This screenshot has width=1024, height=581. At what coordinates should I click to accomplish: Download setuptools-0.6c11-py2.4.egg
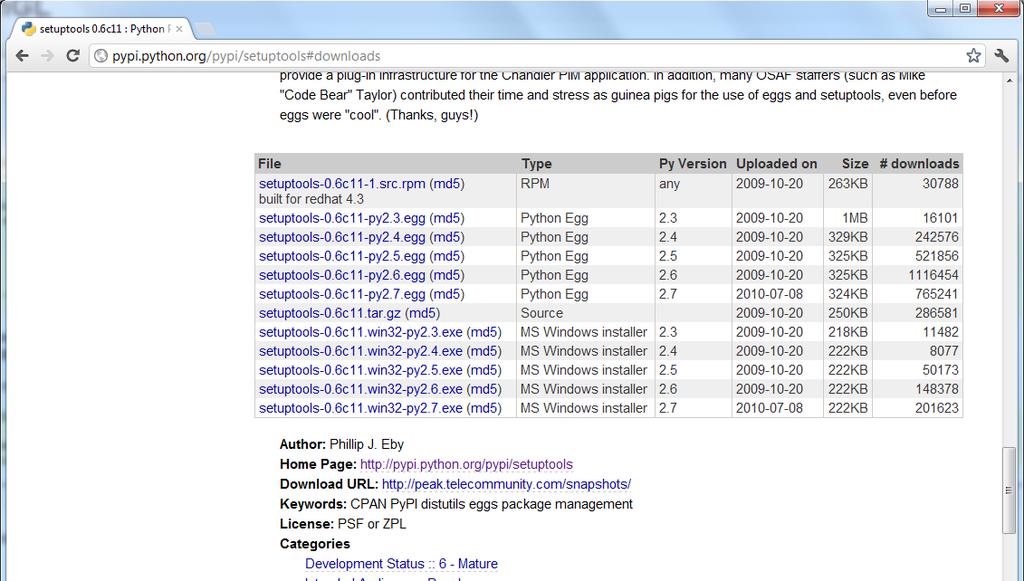click(x=342, y=237)
